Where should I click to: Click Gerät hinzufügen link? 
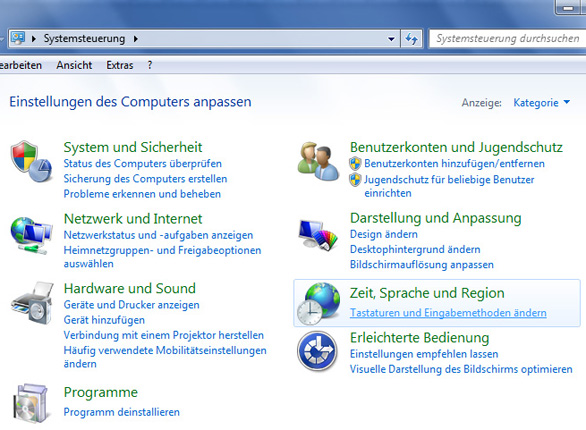pyautogui.click(x=104, y=320)
